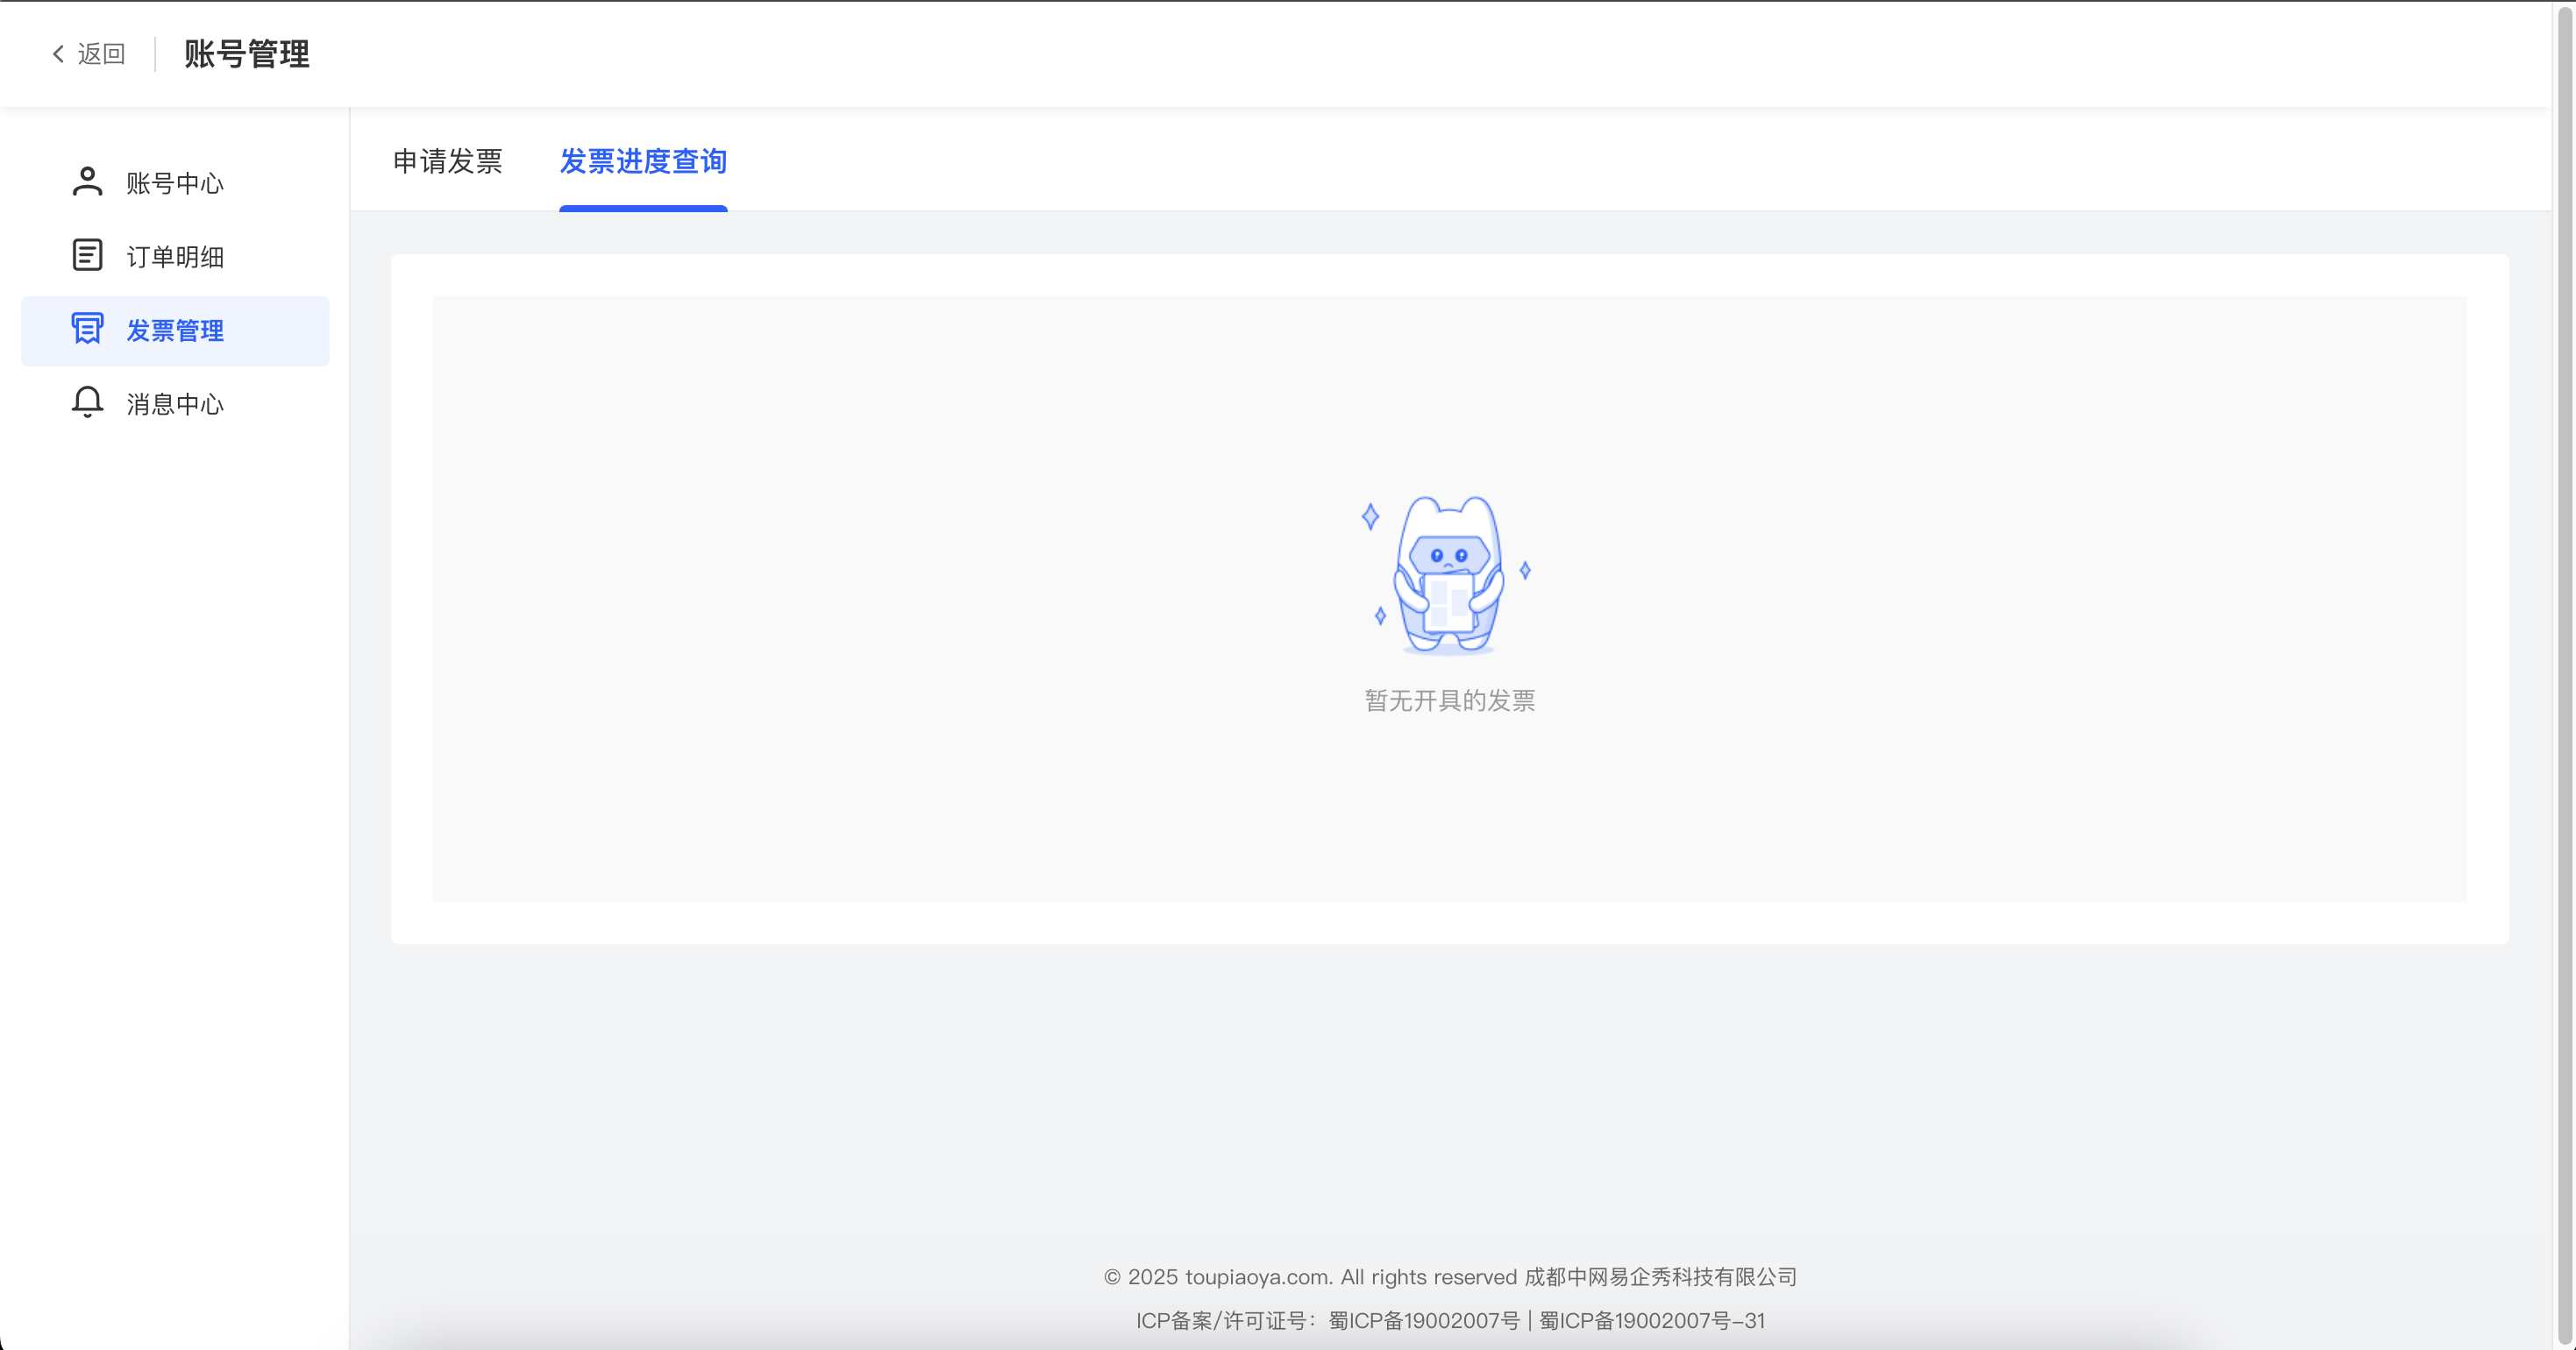Click the 消息中心 bell icon

87,402
